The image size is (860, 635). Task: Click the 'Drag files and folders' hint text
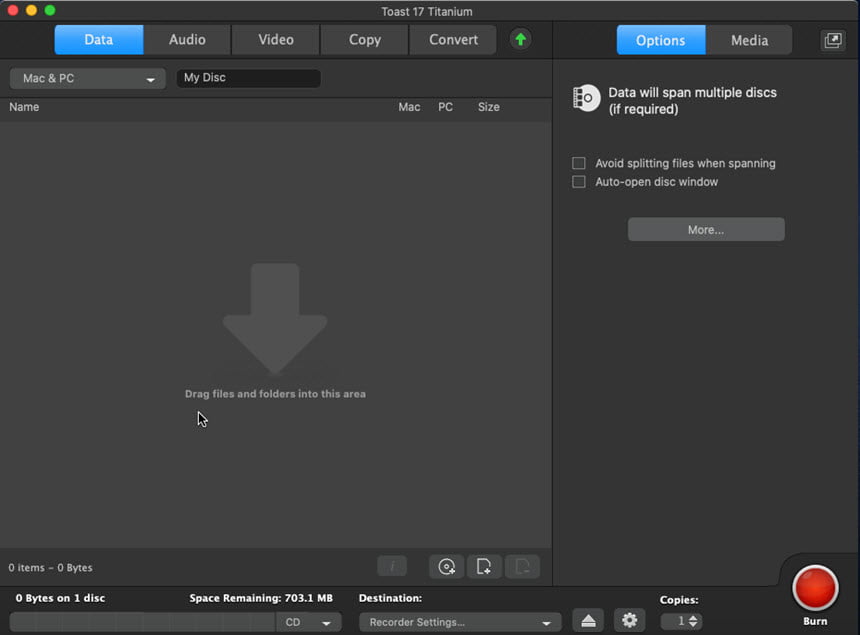coord(275,394)
